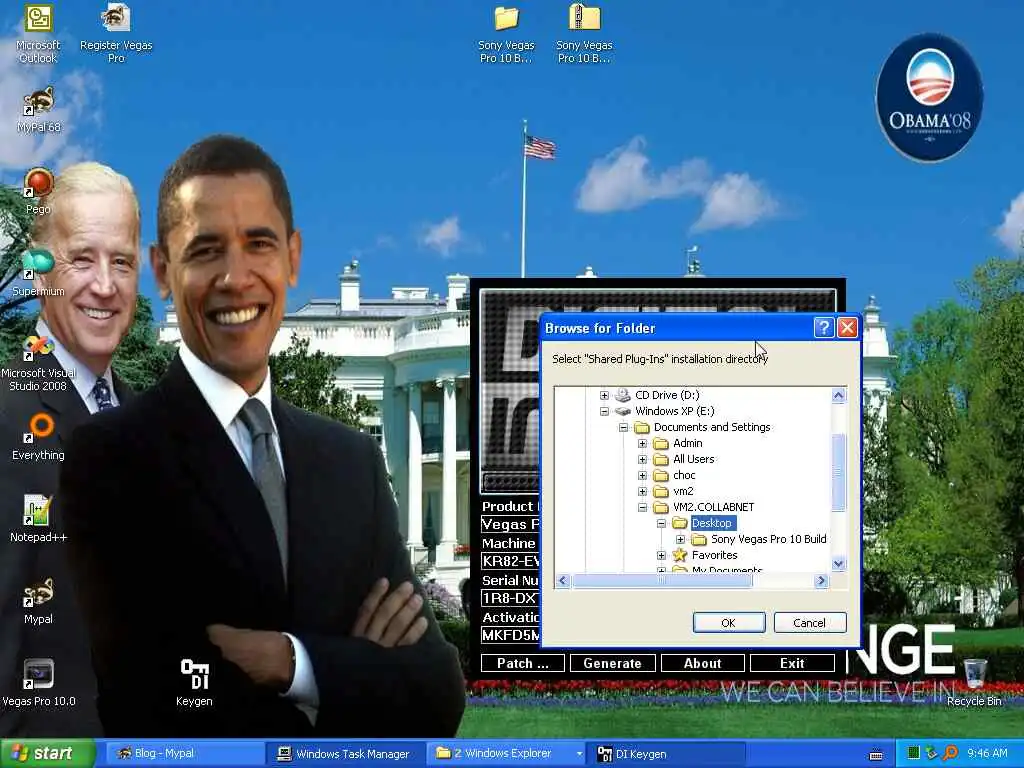Click the horizontal scrollbar thumb in folder tree
Viewport: 1024px width, 768px height.
coord(662,581)
